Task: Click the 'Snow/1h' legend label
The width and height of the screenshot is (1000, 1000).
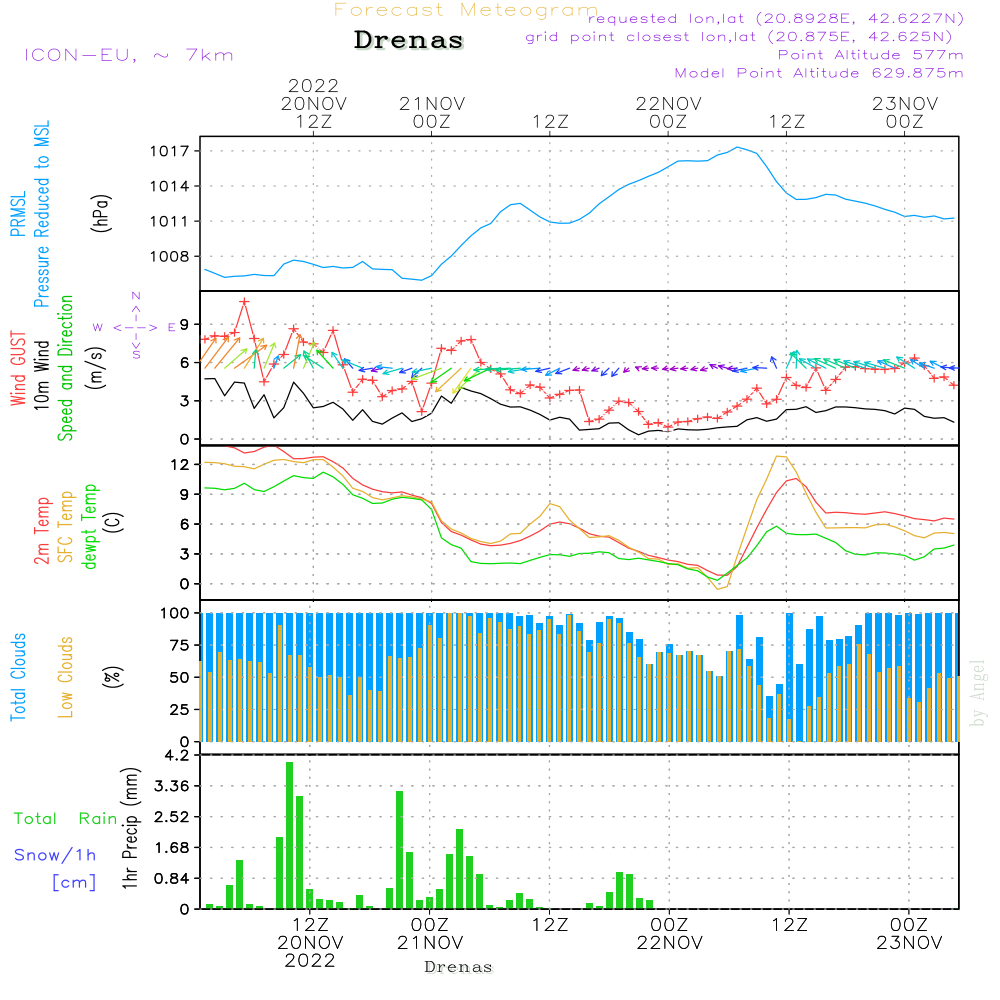Action: pyautogui.click(x=55, y=855)
